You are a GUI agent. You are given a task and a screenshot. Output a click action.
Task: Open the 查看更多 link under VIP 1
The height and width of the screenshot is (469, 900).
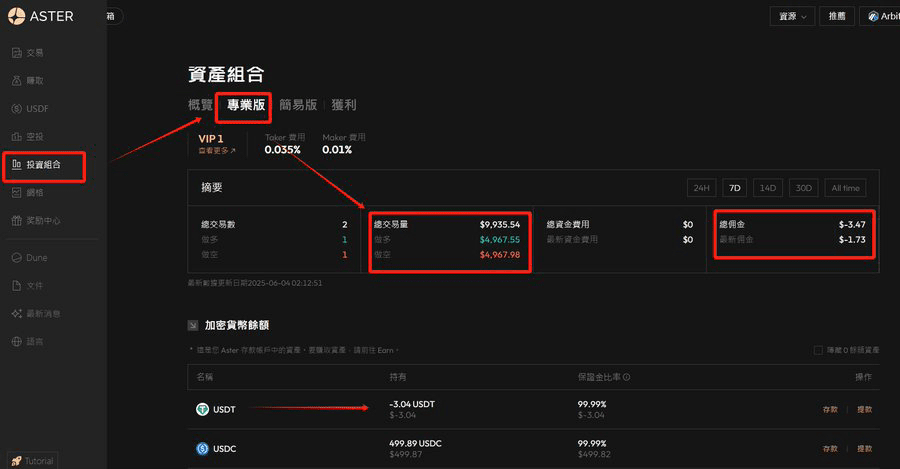pyautogui.click(x=217, y=151)
